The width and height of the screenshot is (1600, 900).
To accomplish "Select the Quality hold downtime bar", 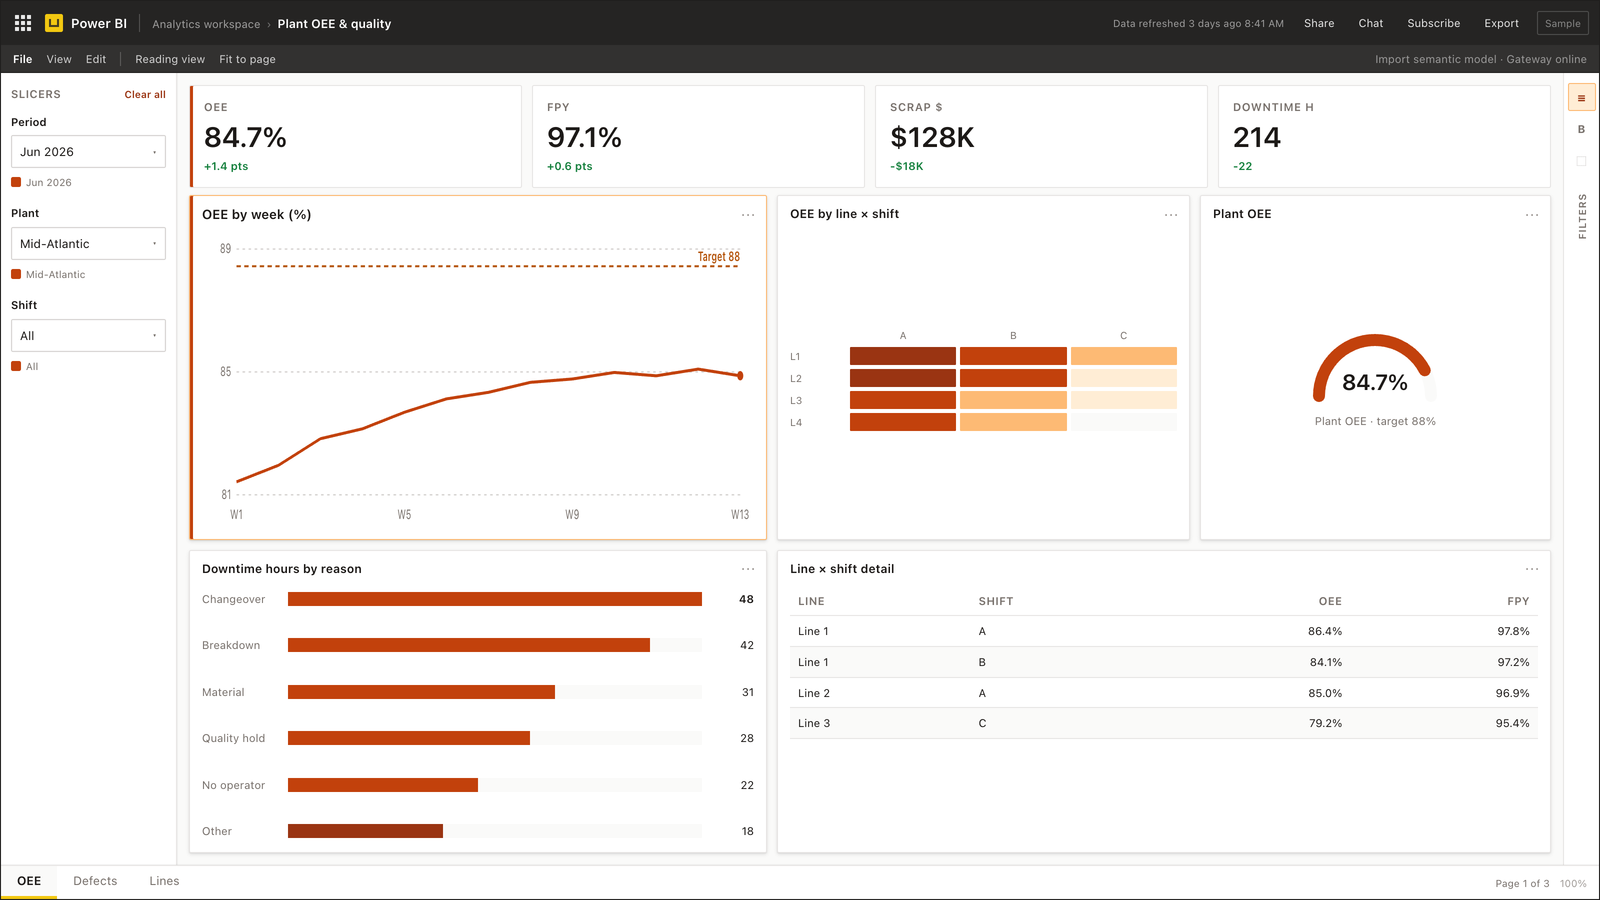I will tap(409, 738).
